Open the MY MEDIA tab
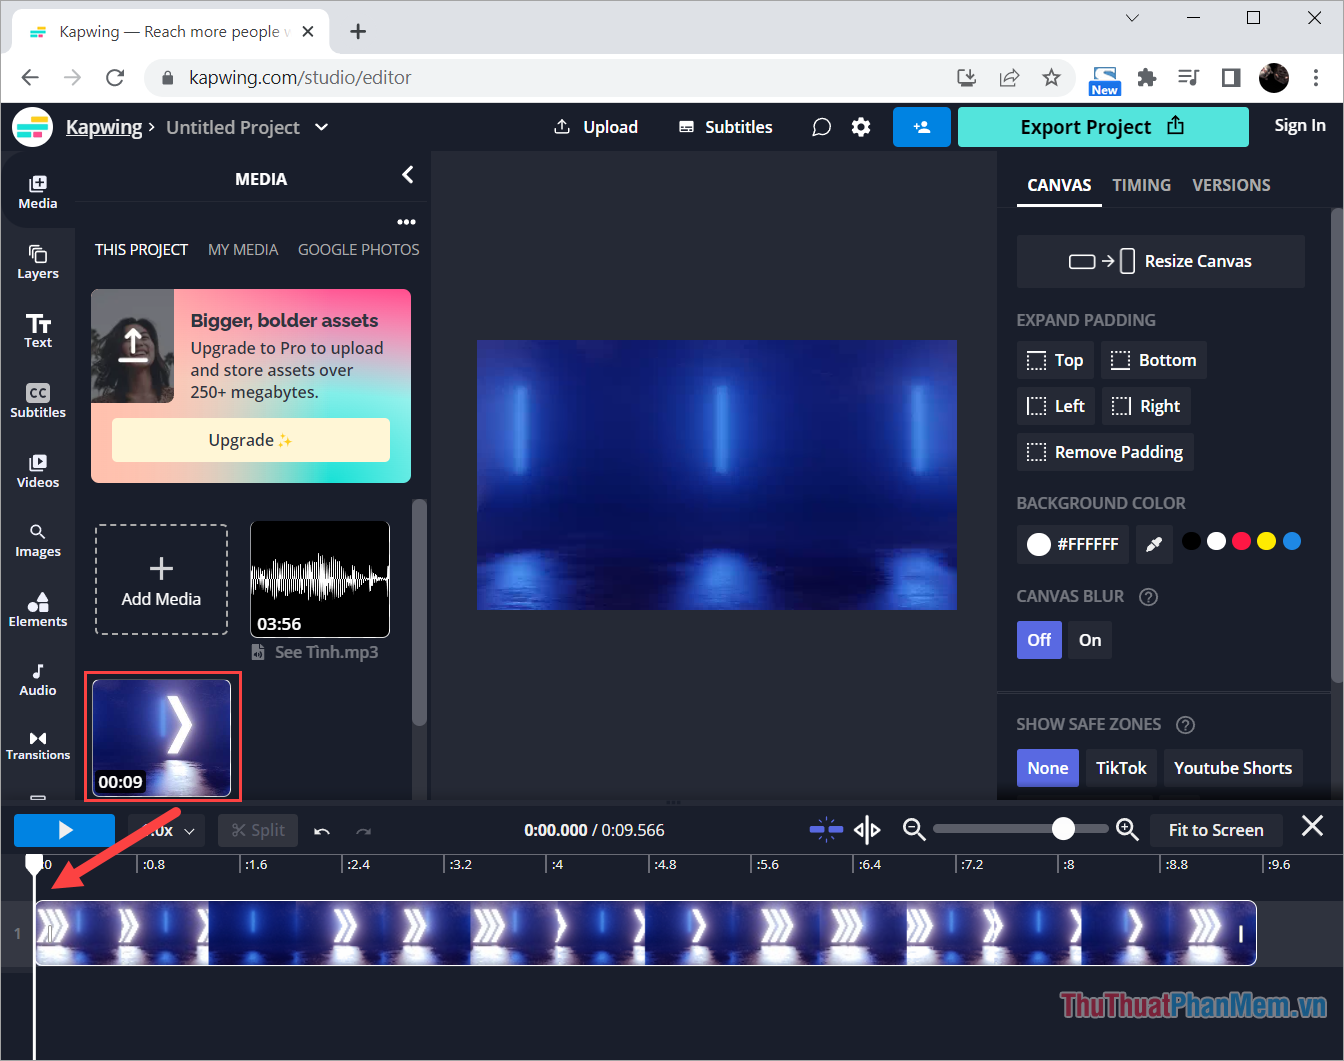 click(x=243, y=249)
